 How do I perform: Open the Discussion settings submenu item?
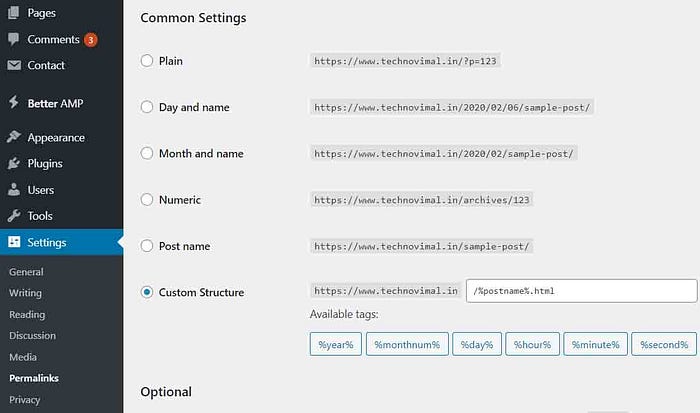tap(33, 335)
